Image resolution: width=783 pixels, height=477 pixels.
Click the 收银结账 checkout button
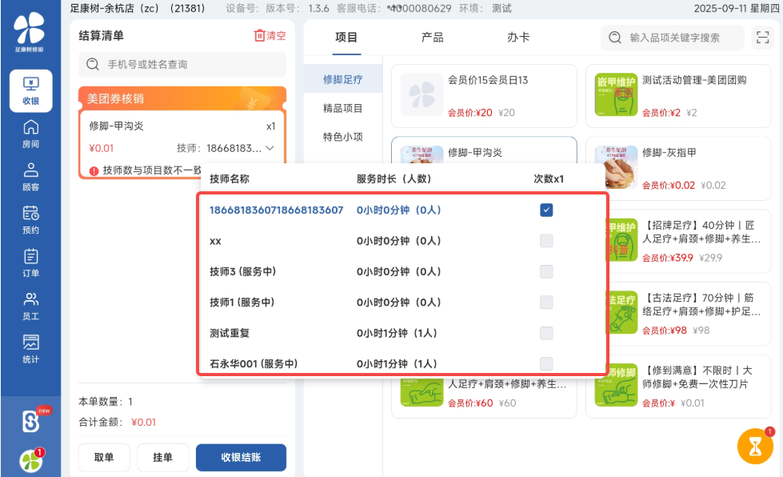[x=241, y=457]
